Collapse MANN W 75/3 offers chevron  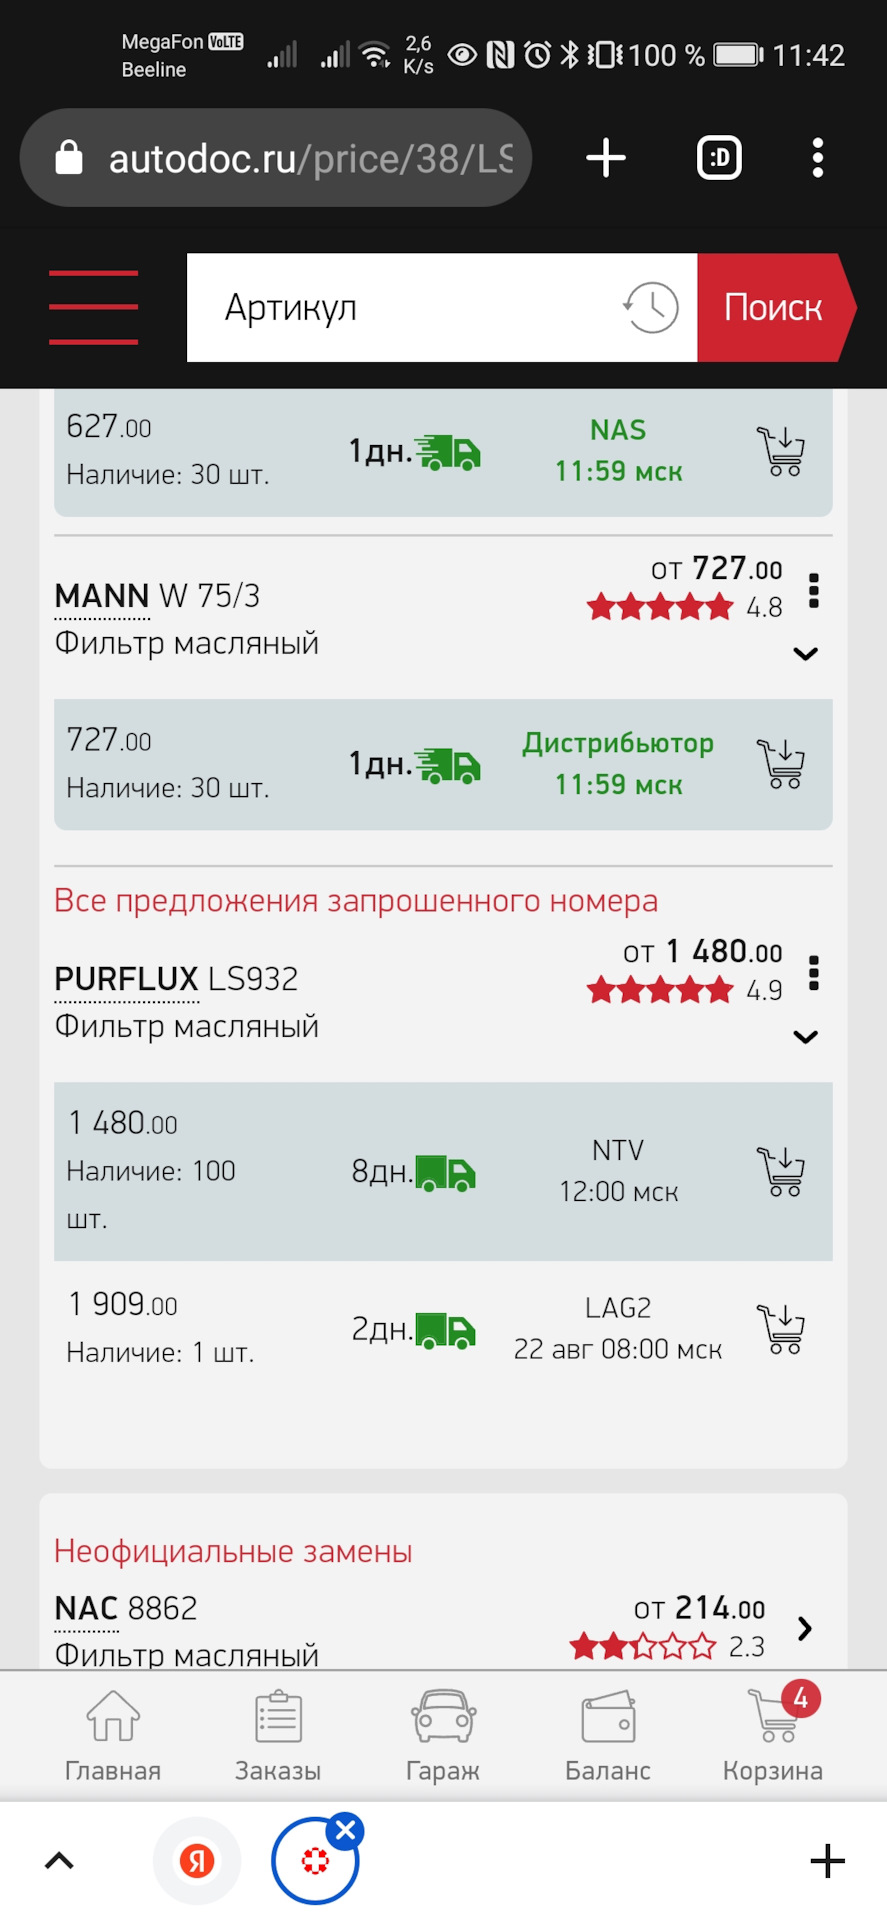click(x=805, y=654)
